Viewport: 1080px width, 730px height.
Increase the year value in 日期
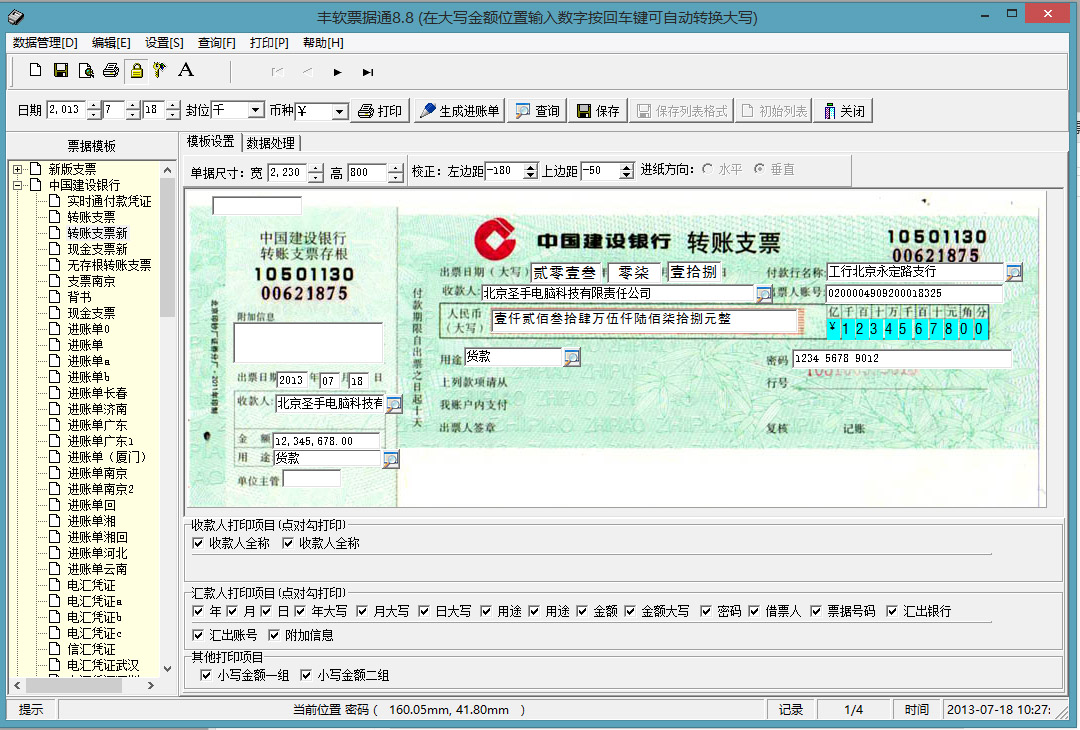(x=94, y=105)
